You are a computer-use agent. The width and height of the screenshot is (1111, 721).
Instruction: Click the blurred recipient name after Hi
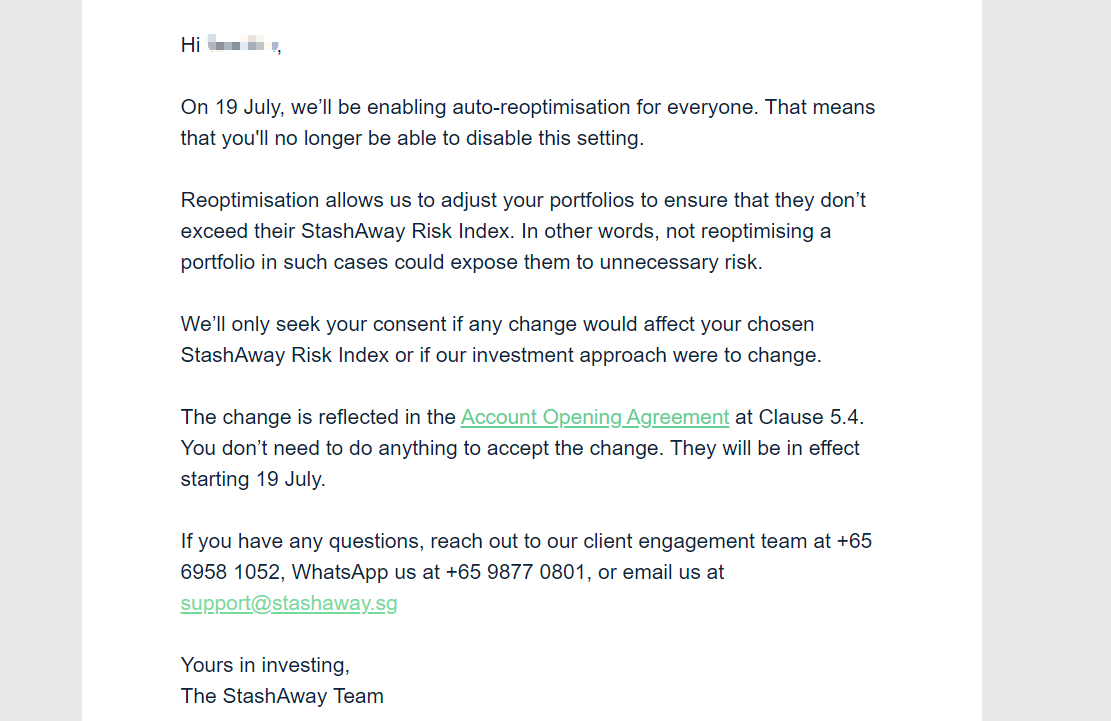point(243,45)
